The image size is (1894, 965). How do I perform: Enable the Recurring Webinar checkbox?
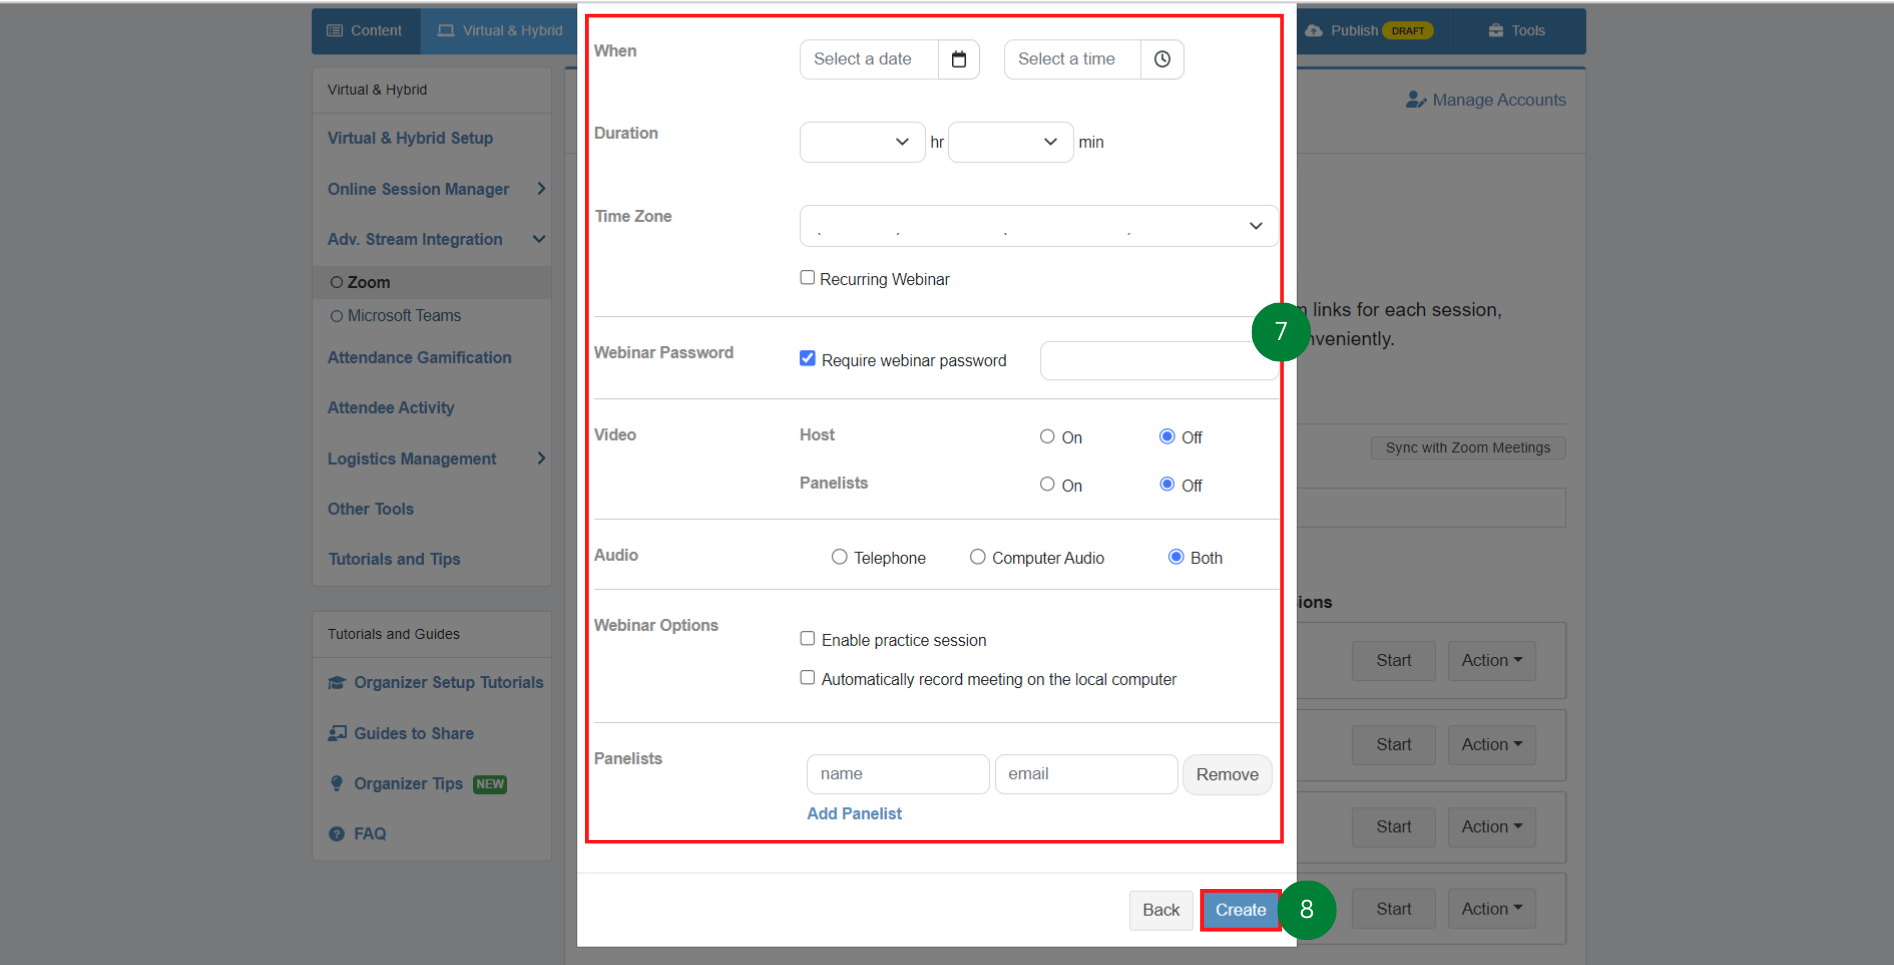[807, 278]
